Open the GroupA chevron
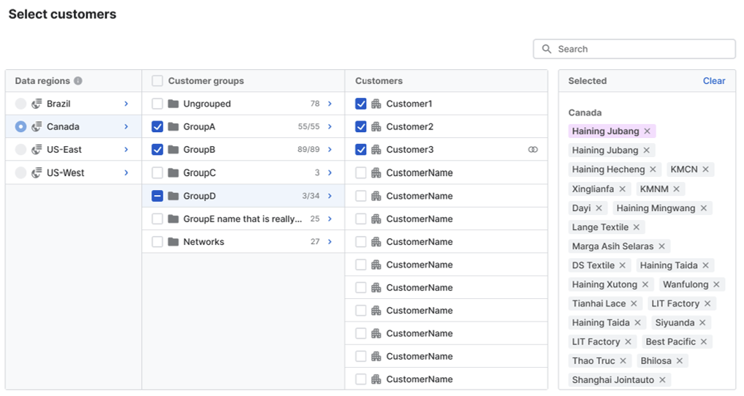The width and height of the screenshot is (744, 396). coord(330,127)
